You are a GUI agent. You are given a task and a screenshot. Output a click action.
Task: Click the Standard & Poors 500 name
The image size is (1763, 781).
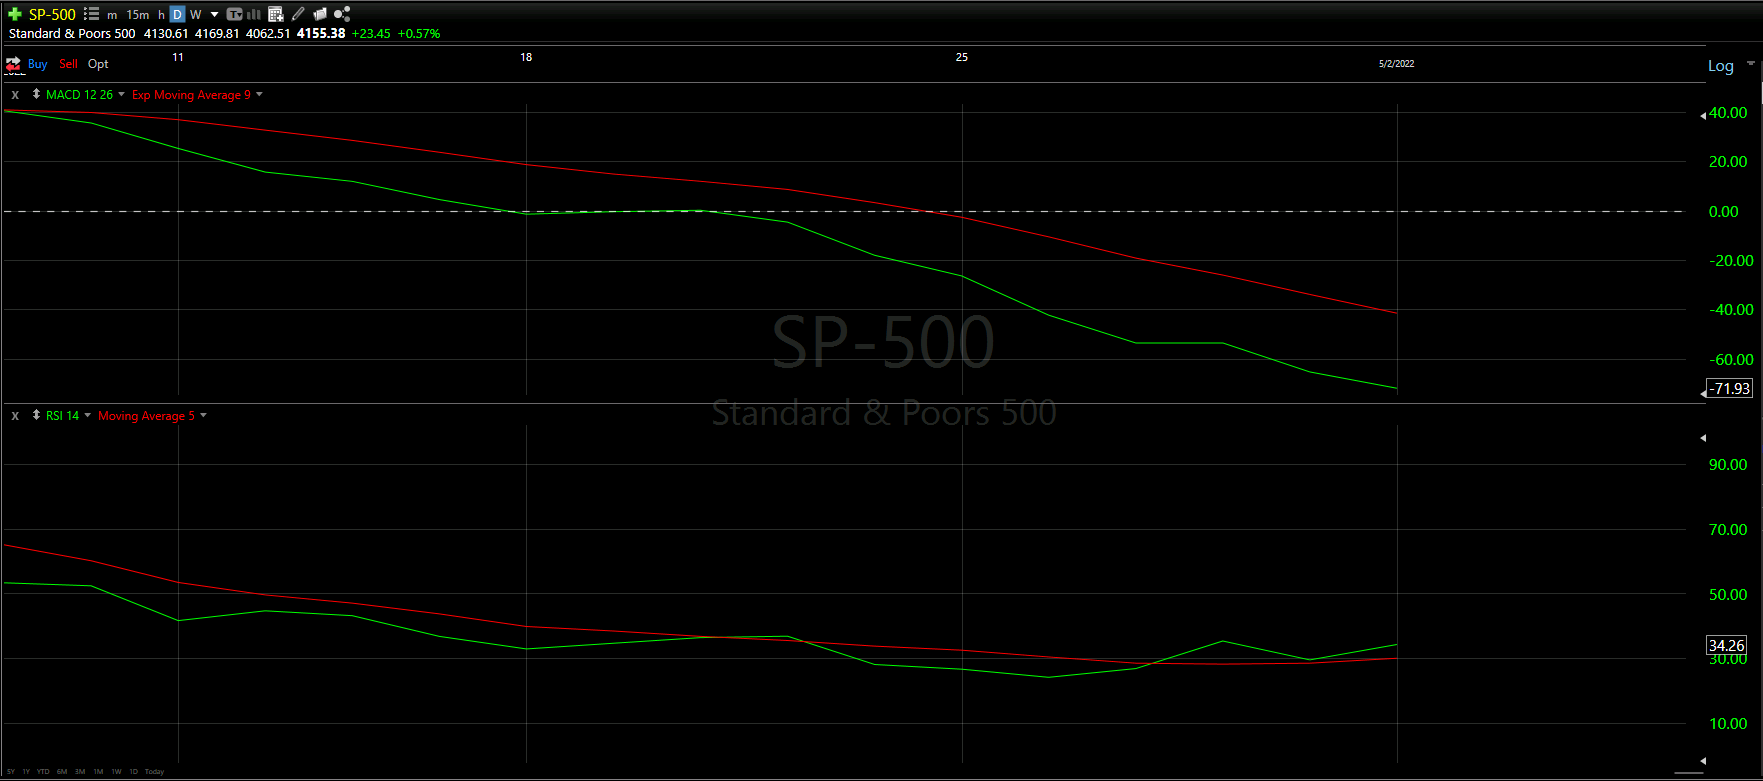72,33
